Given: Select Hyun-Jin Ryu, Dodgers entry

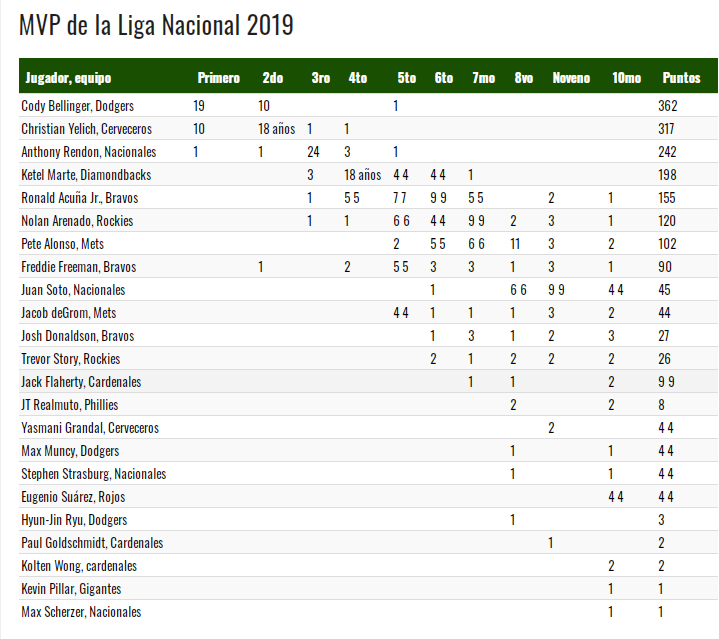Looking at the screenshot, I should 74,520.
